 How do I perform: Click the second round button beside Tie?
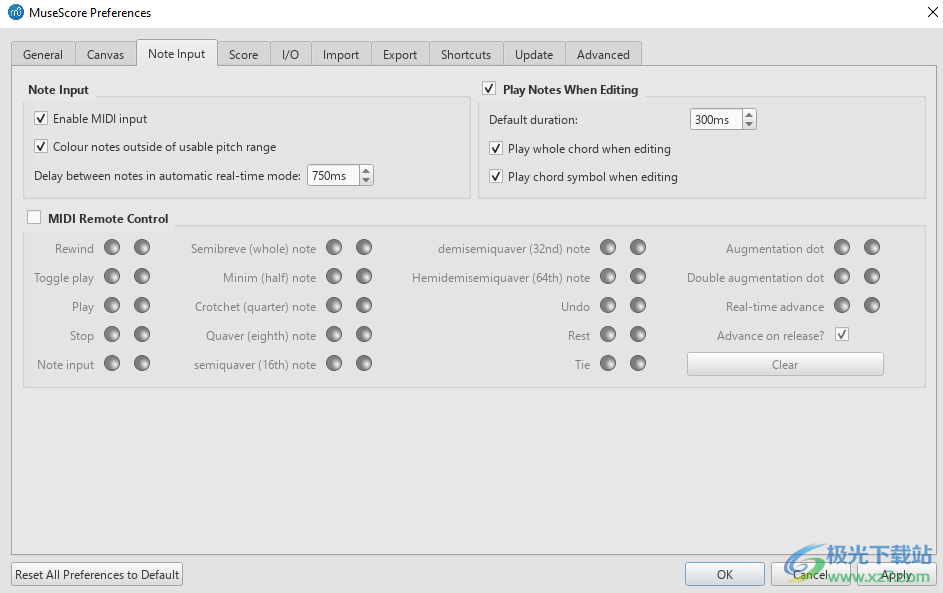point(638,364)
